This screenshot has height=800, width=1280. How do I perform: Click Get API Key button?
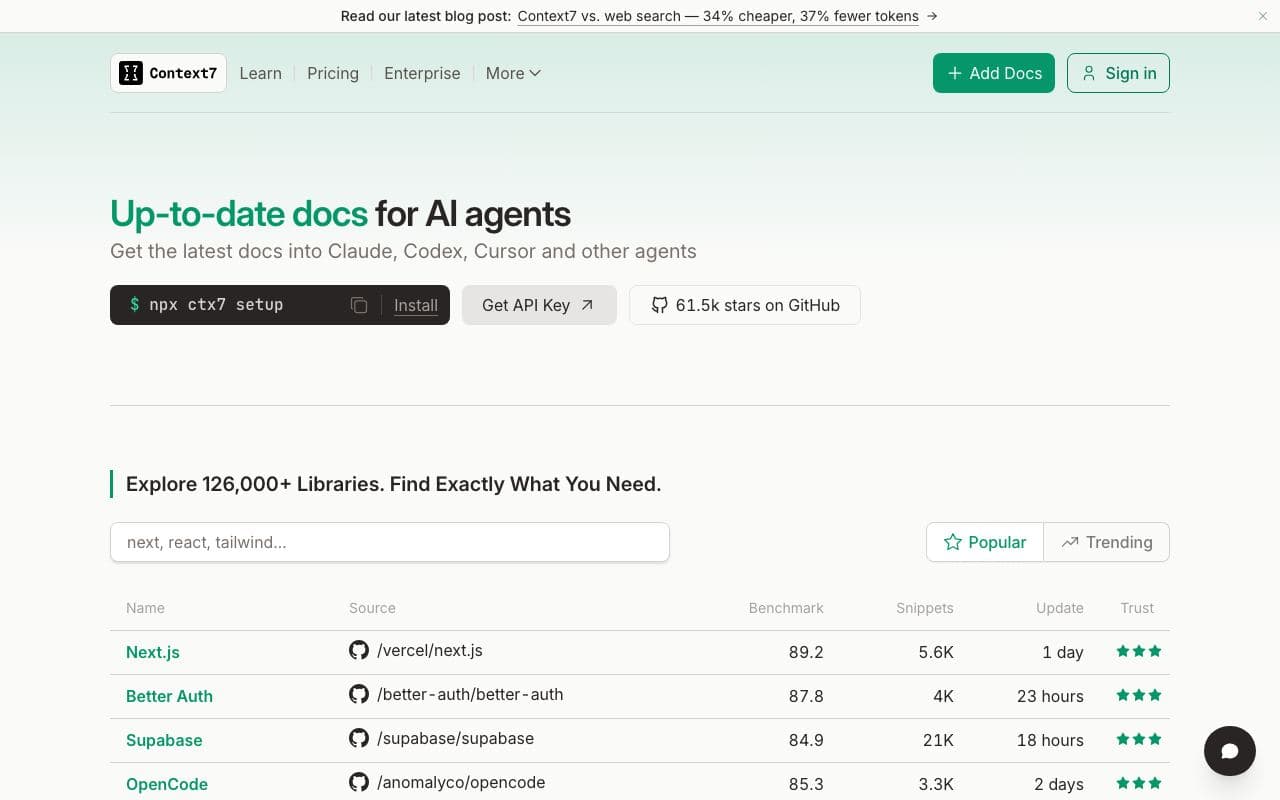(x=539, y=305)
